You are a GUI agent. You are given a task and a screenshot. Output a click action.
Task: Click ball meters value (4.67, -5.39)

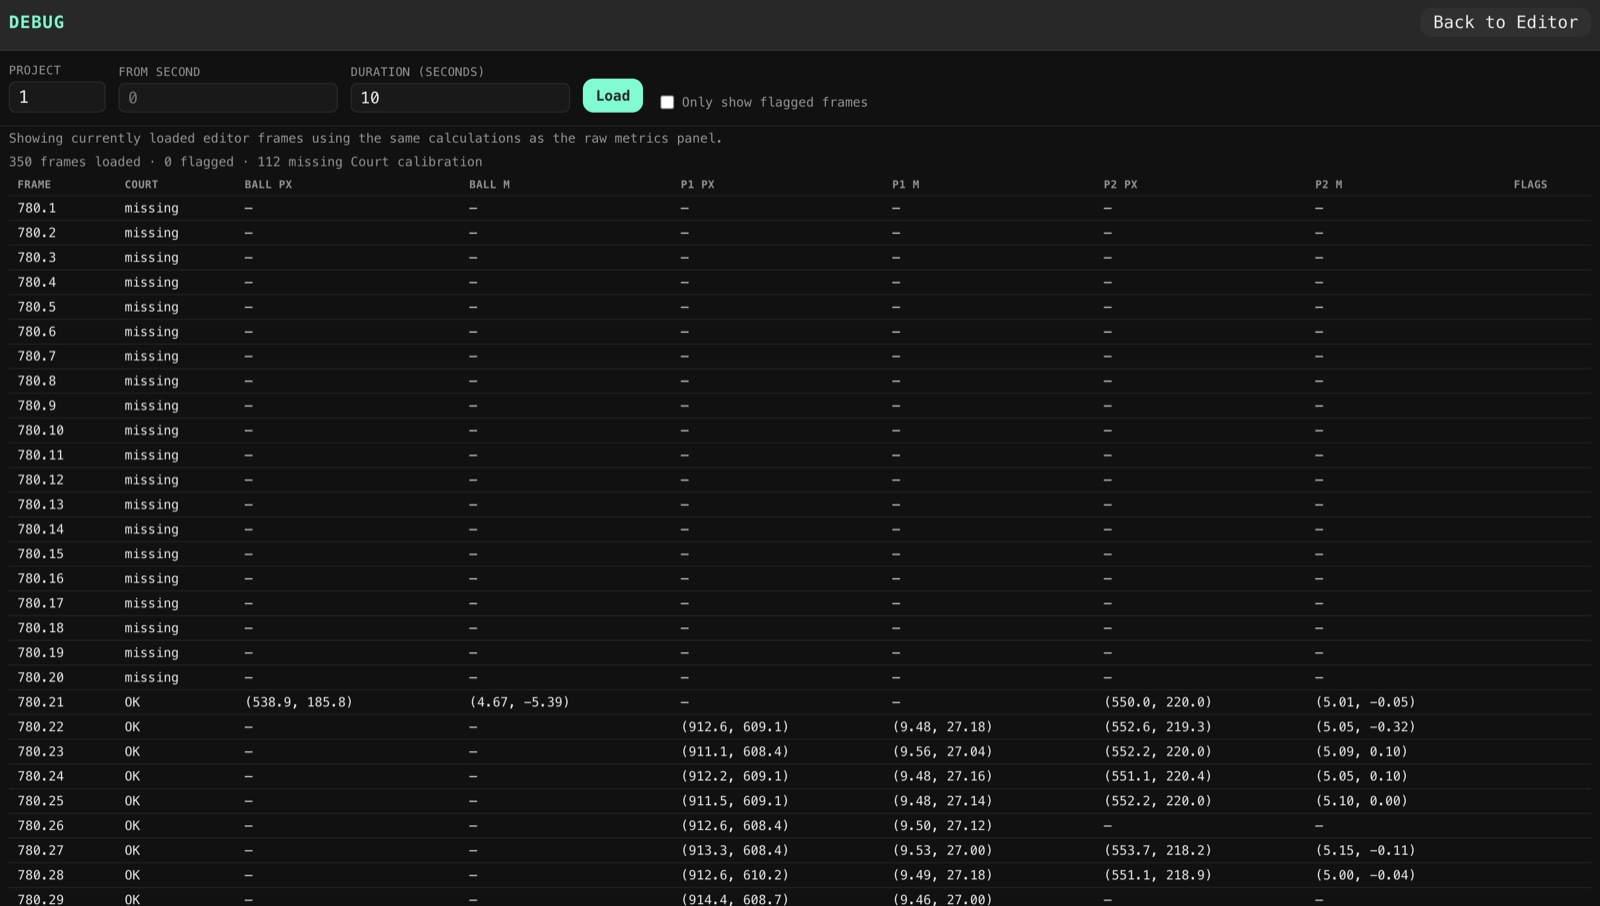519,702
